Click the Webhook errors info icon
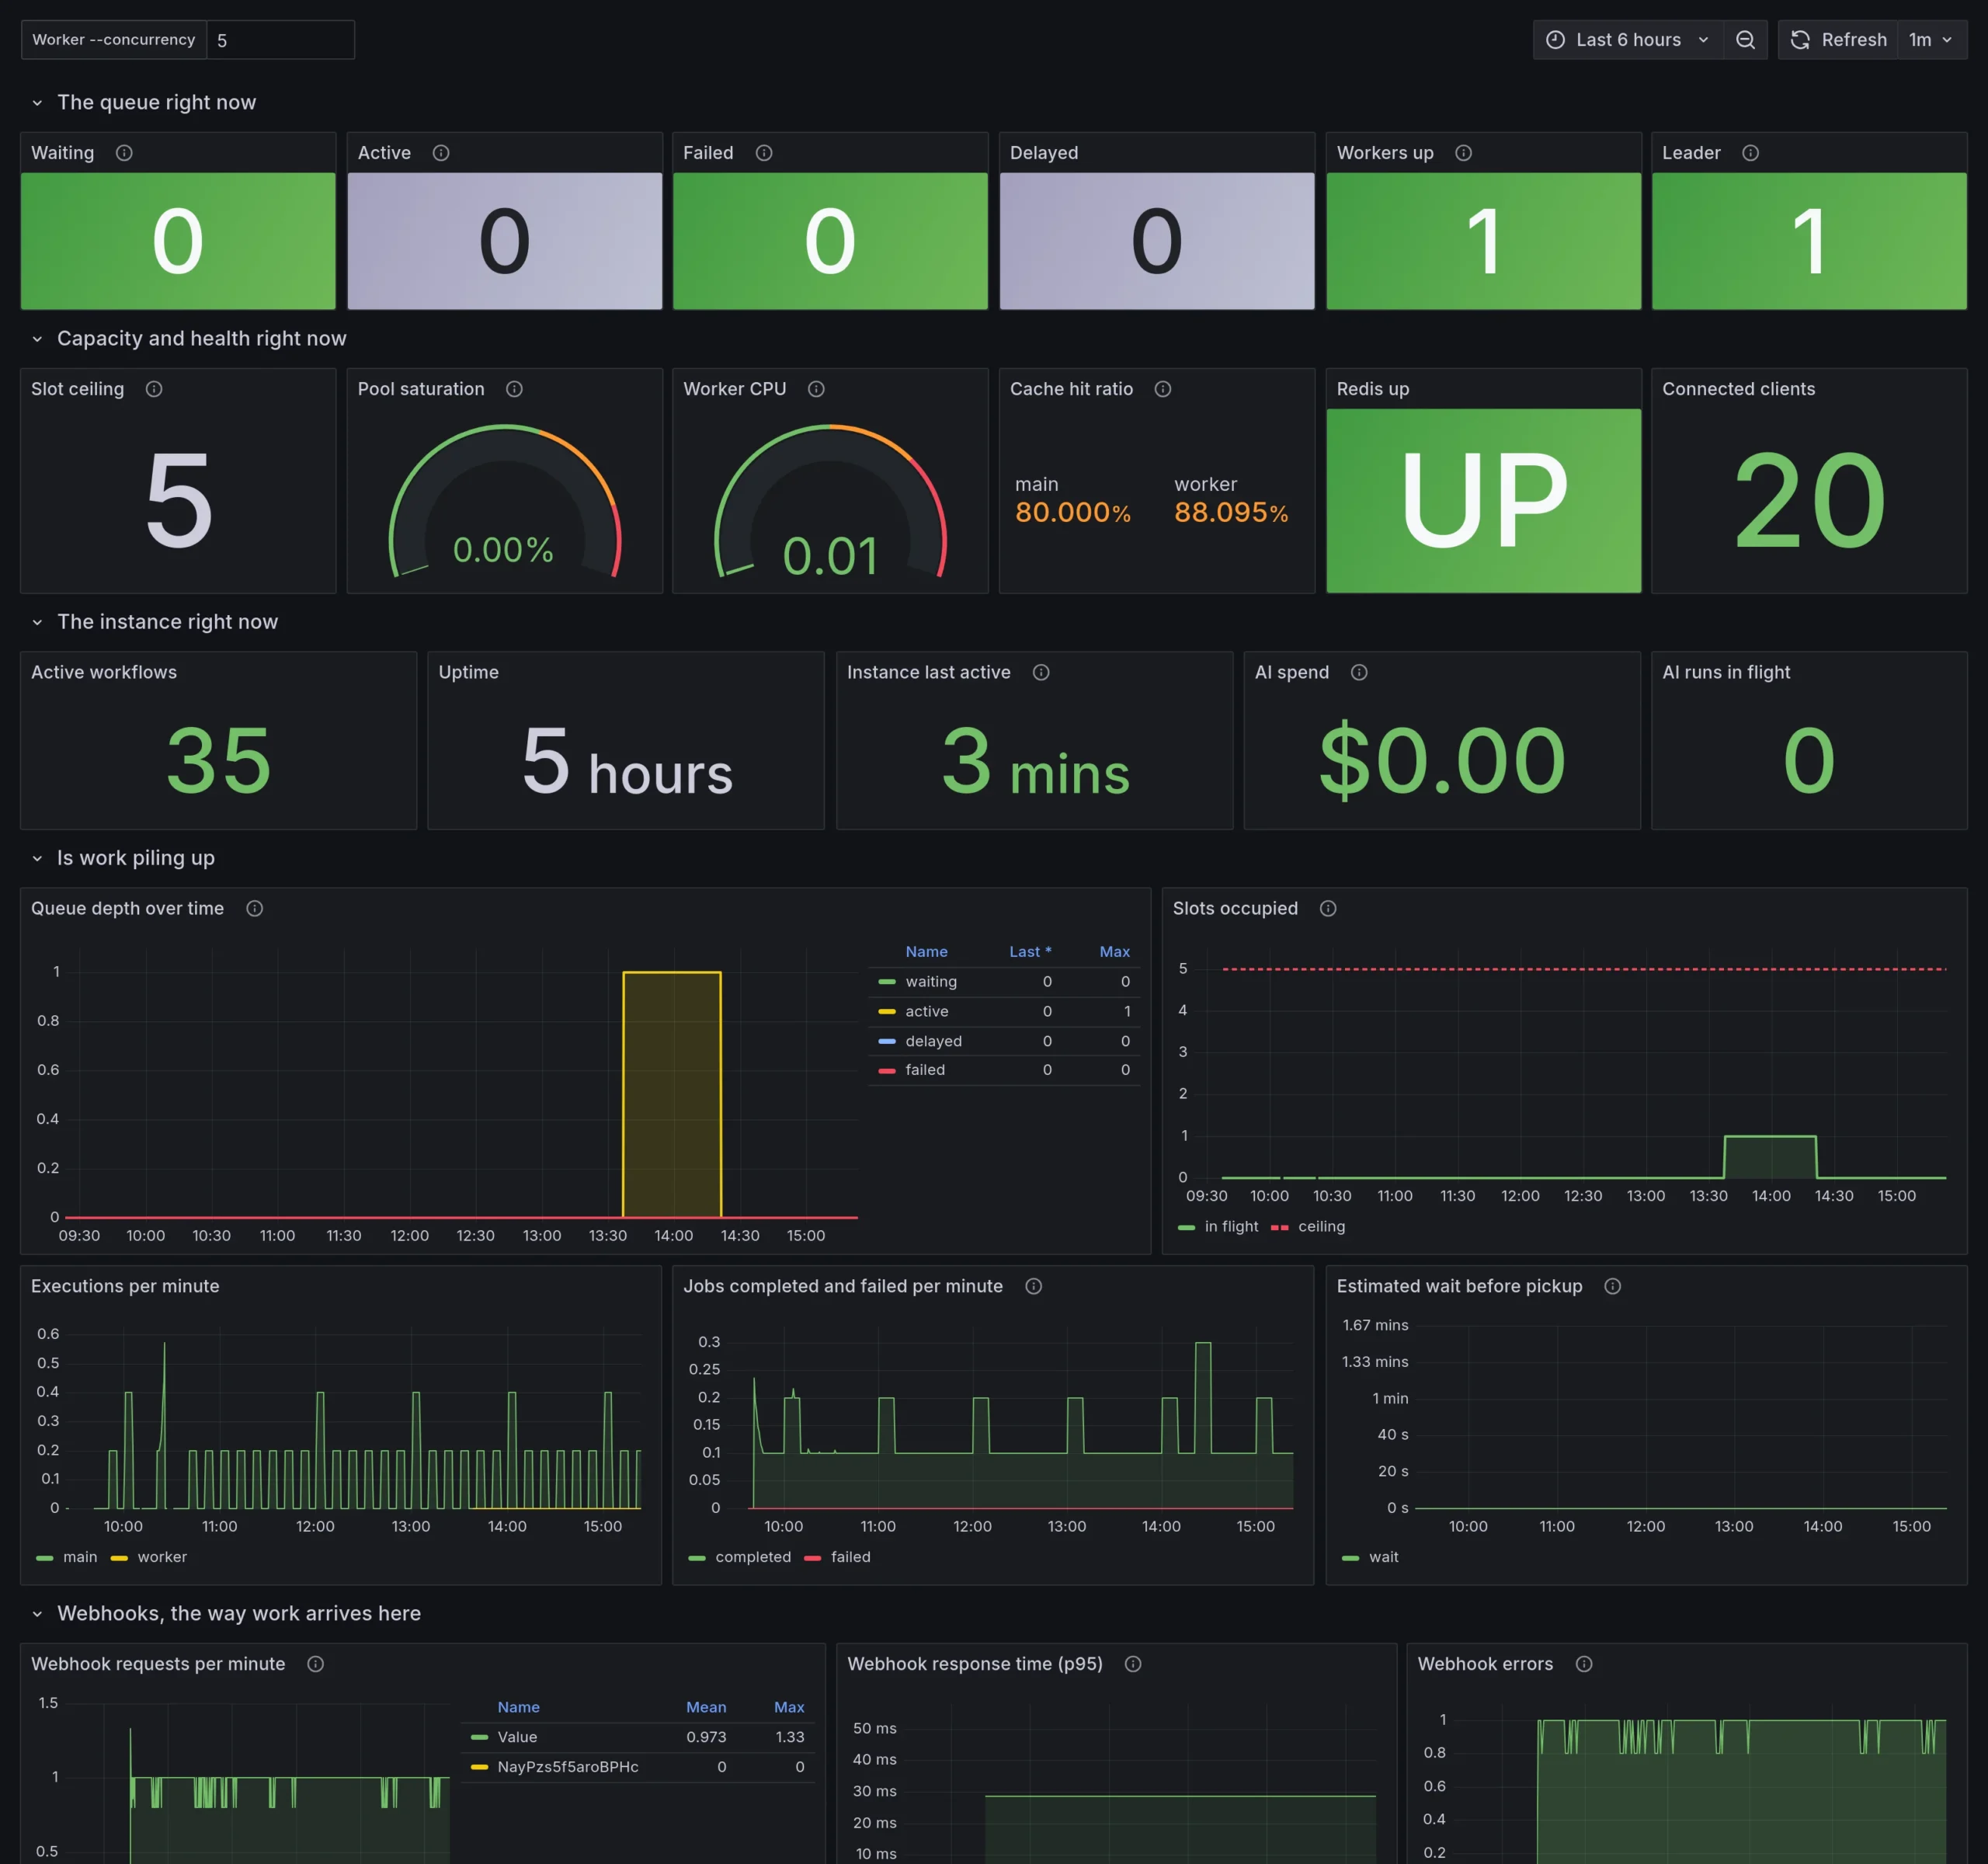This screenshot has width=1988, height=1864. [1584, 1664]
